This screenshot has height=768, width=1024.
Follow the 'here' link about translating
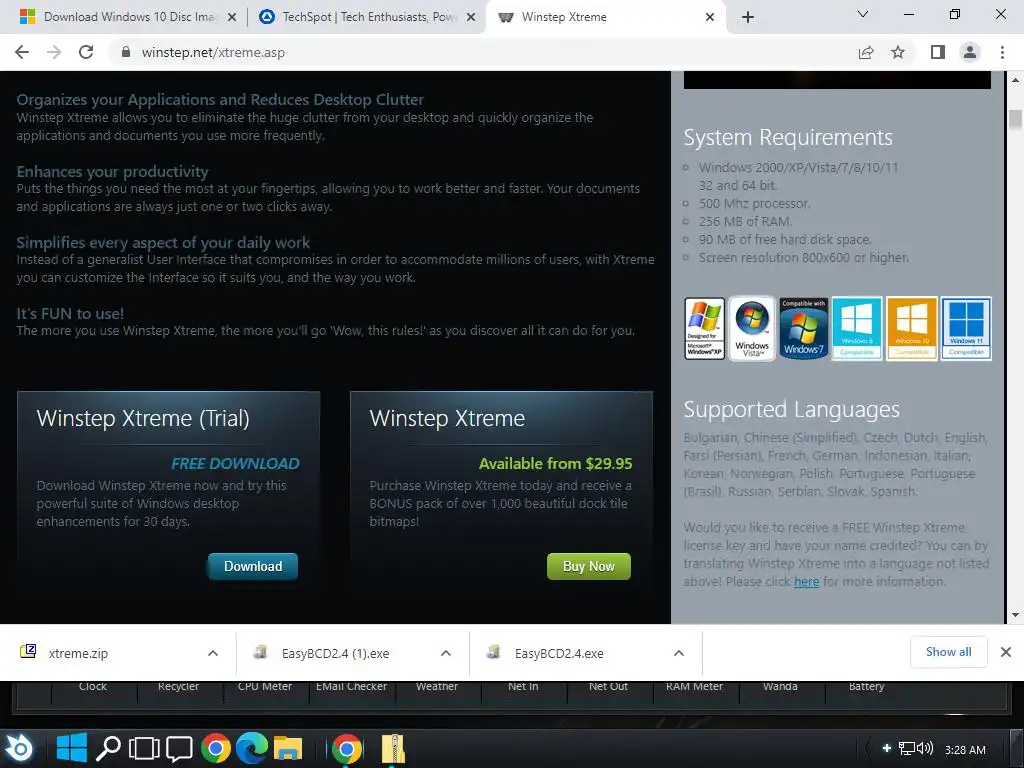pyautogui.click(x=807, y=581)
